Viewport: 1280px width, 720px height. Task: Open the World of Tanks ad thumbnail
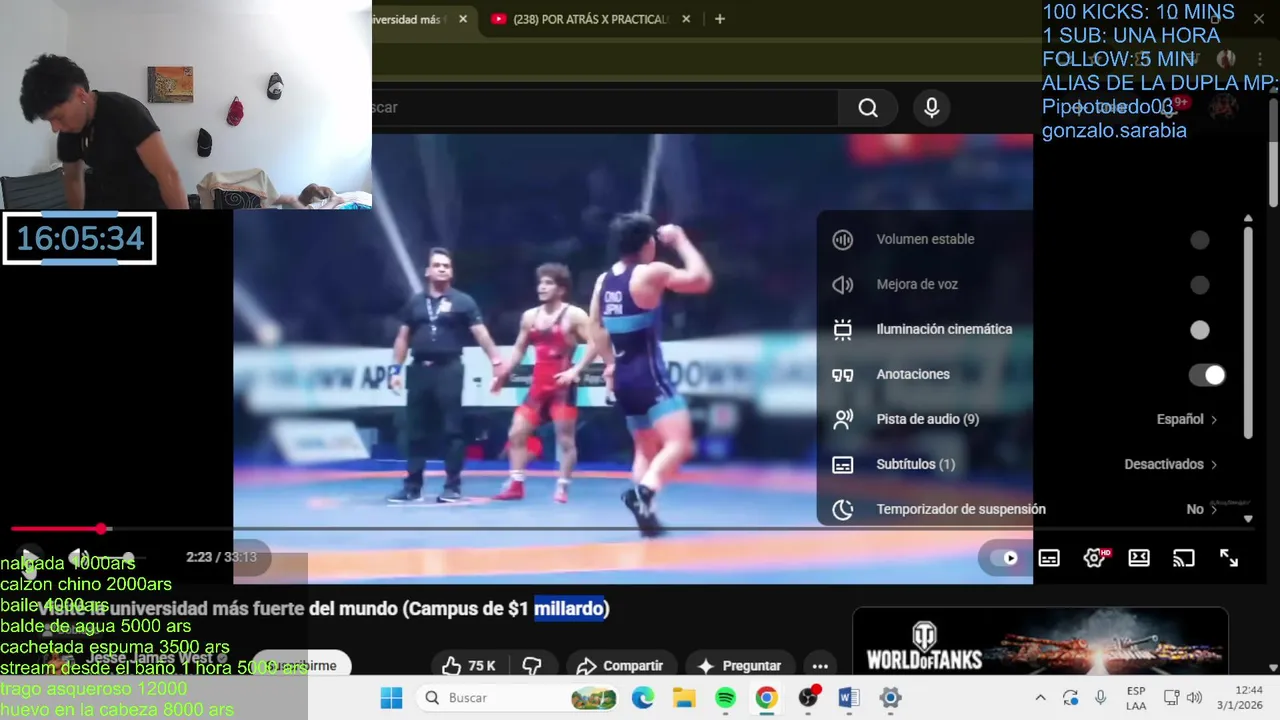pyautogui.click(x=1040, y=641)
